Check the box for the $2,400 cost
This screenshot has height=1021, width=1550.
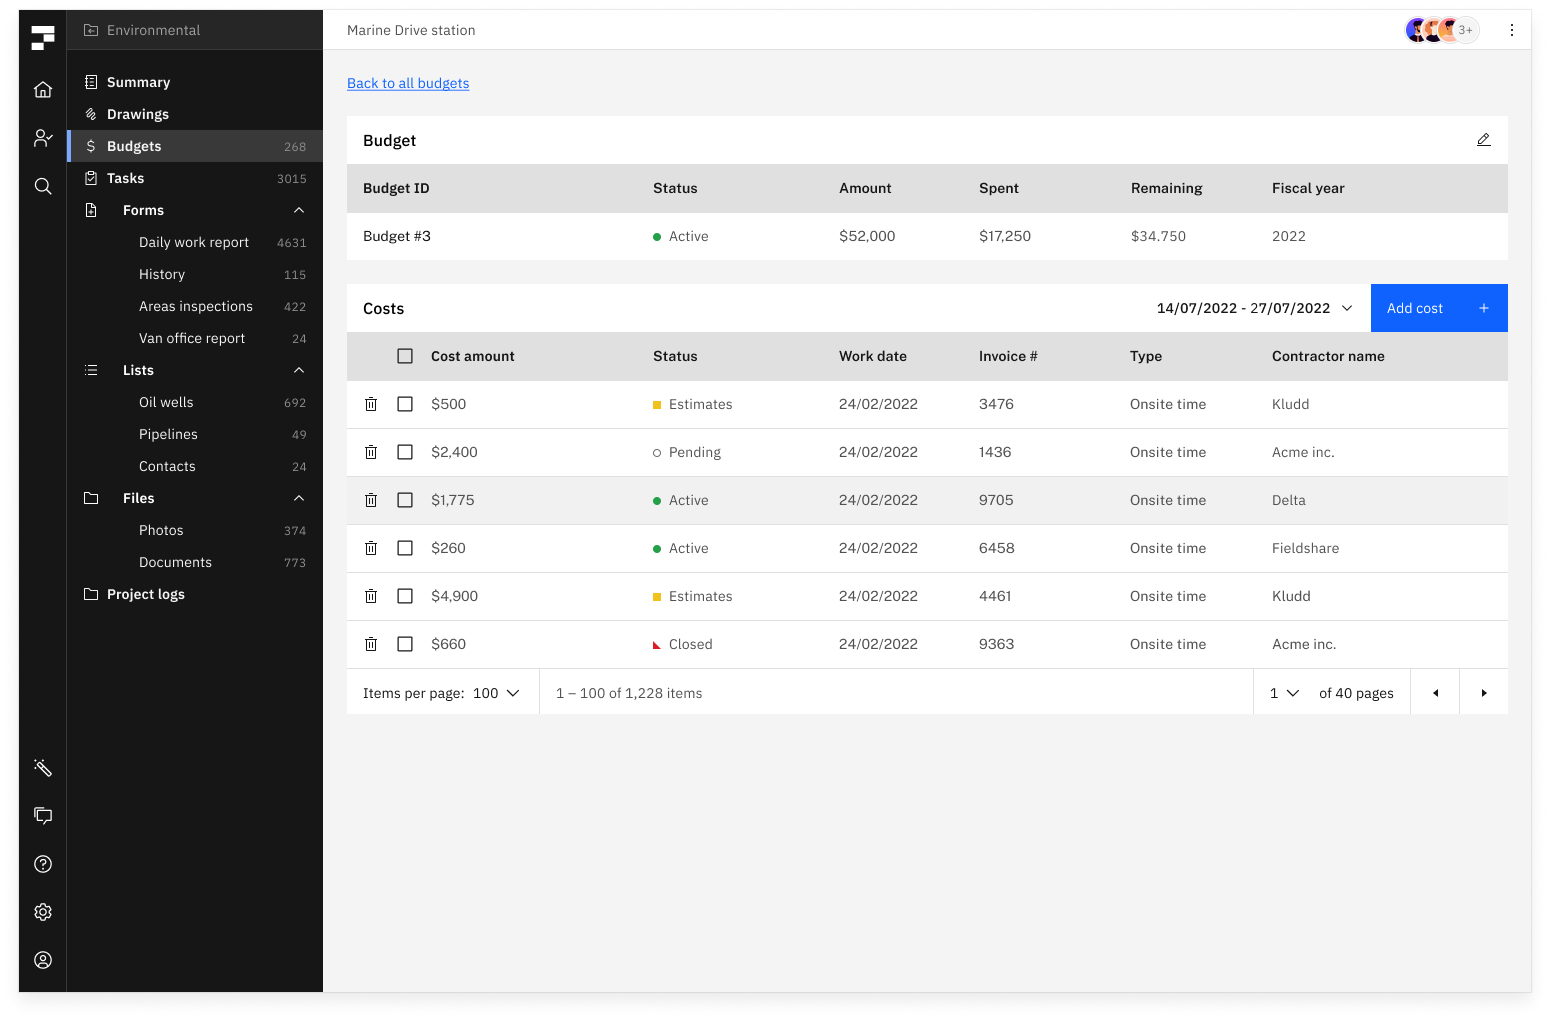coord(405,452)
